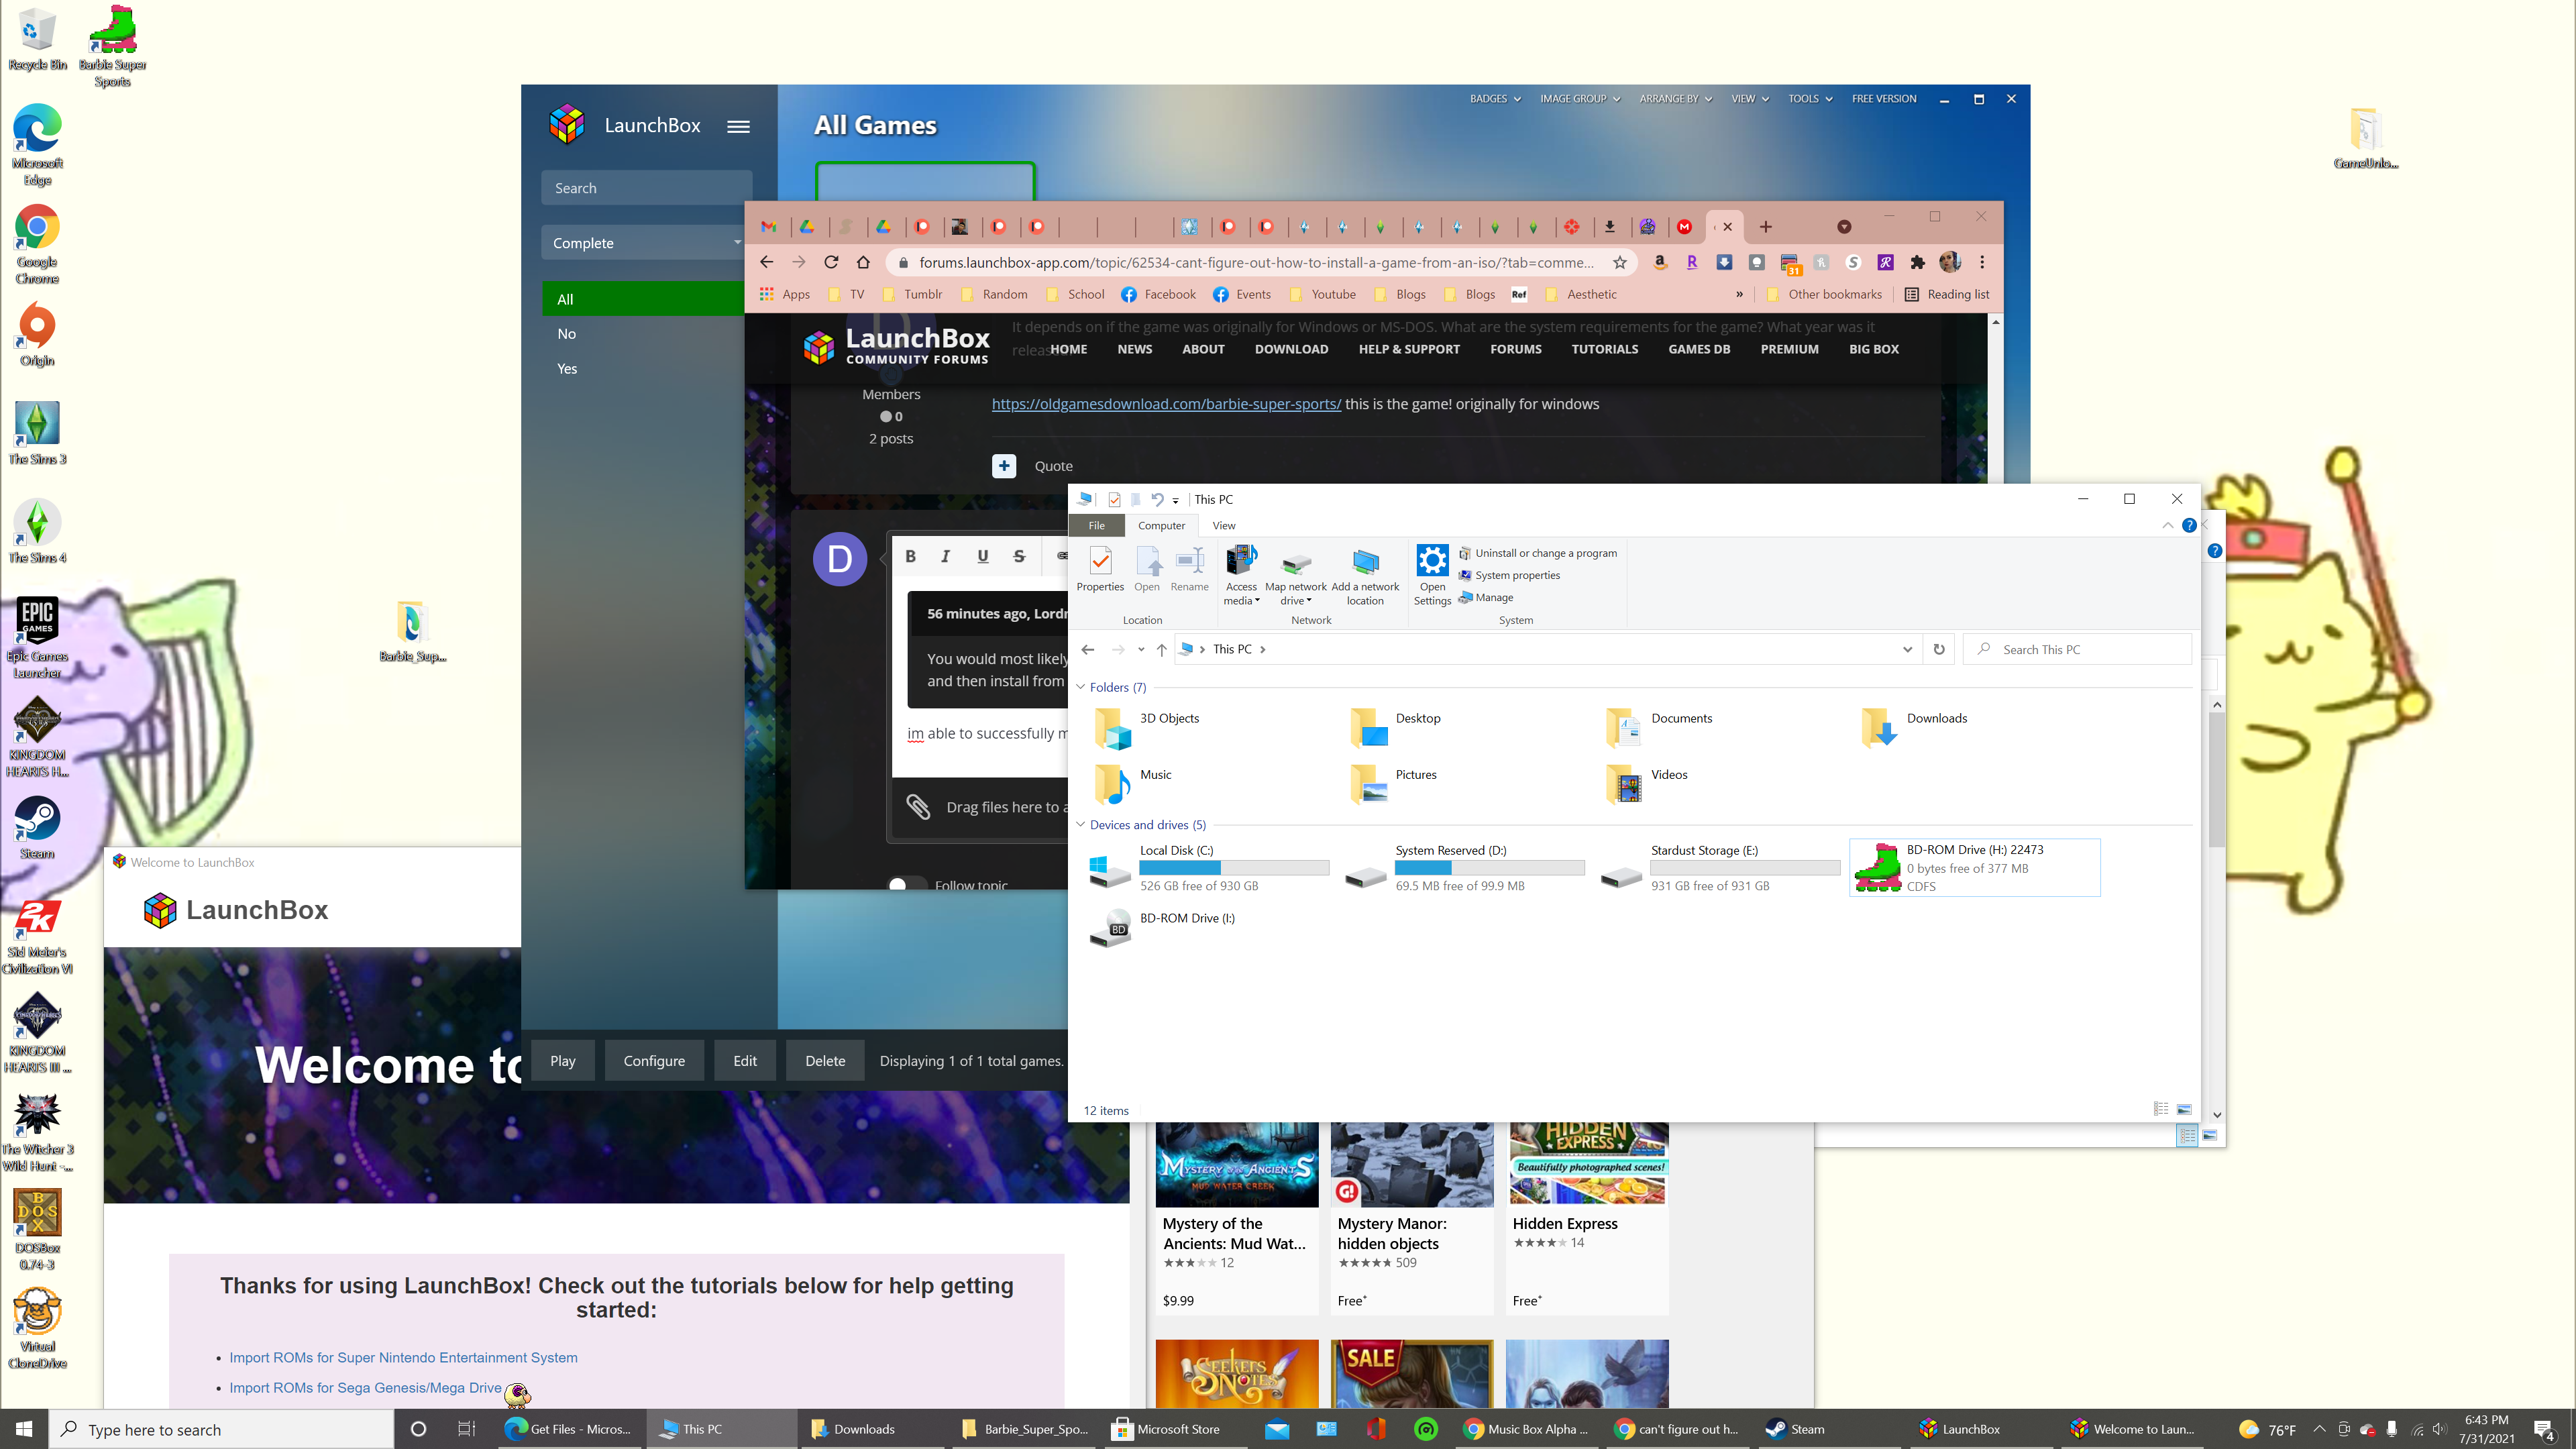Go back in Chrome
Viewport: 2576px width, 1449px height.
point(766,262)
